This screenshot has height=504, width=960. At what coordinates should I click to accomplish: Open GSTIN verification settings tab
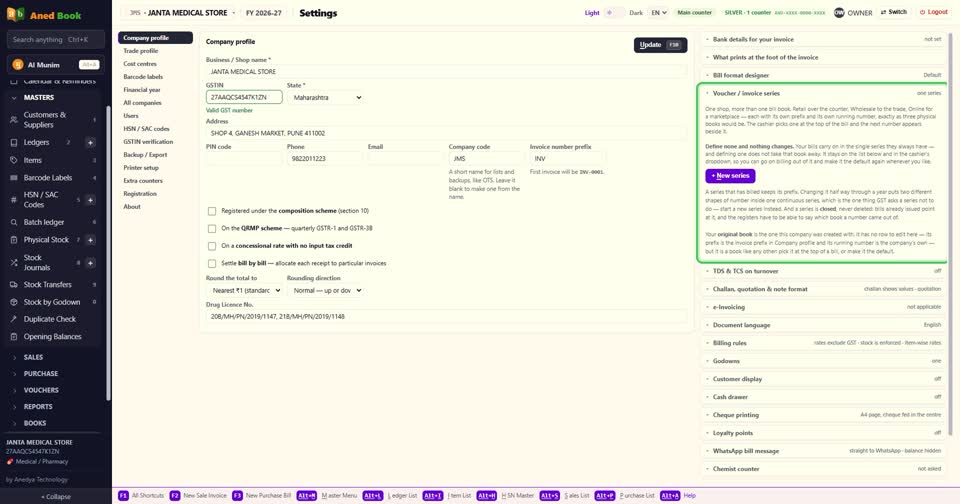[156, 141]
